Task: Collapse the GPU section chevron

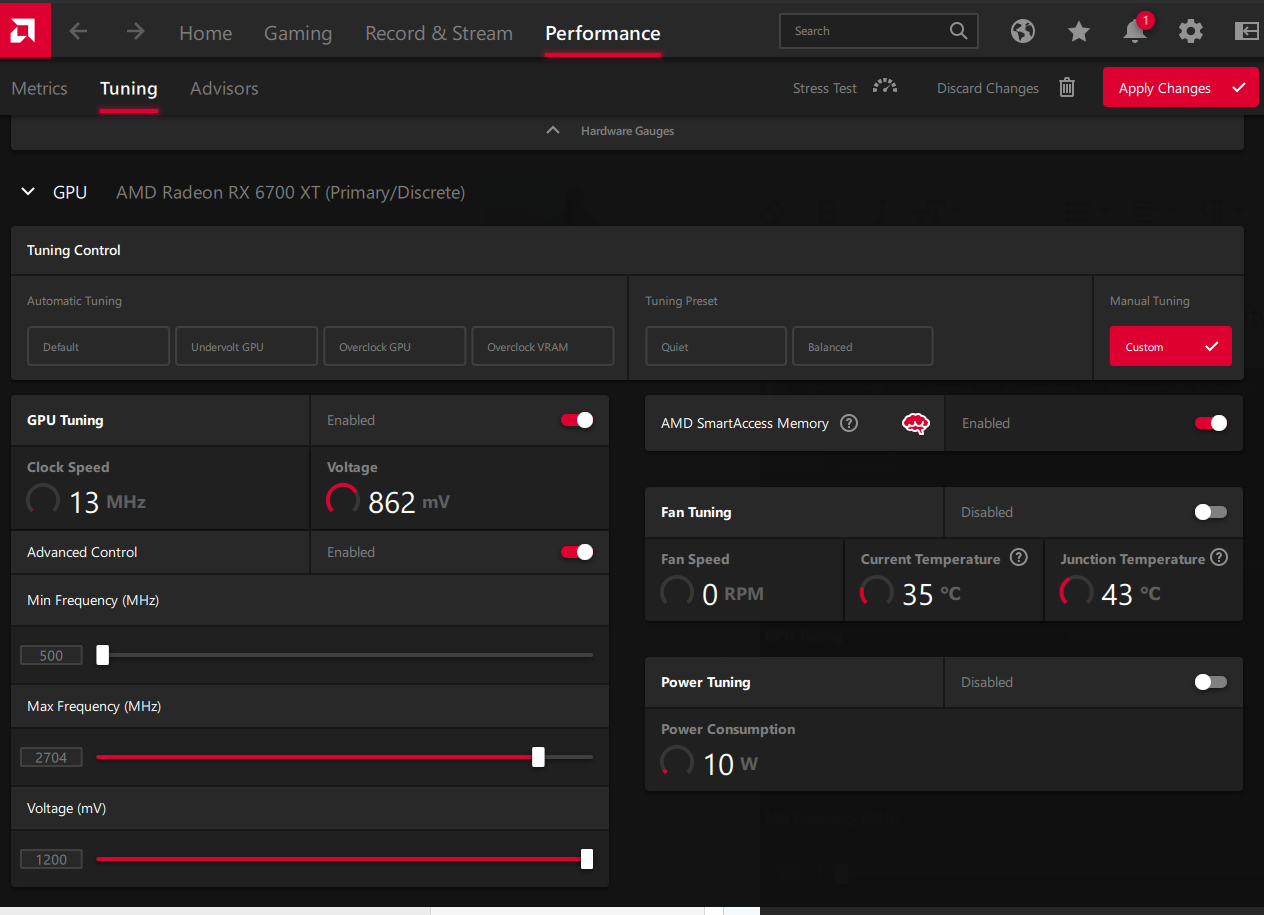Action: (x=28, y=192)
